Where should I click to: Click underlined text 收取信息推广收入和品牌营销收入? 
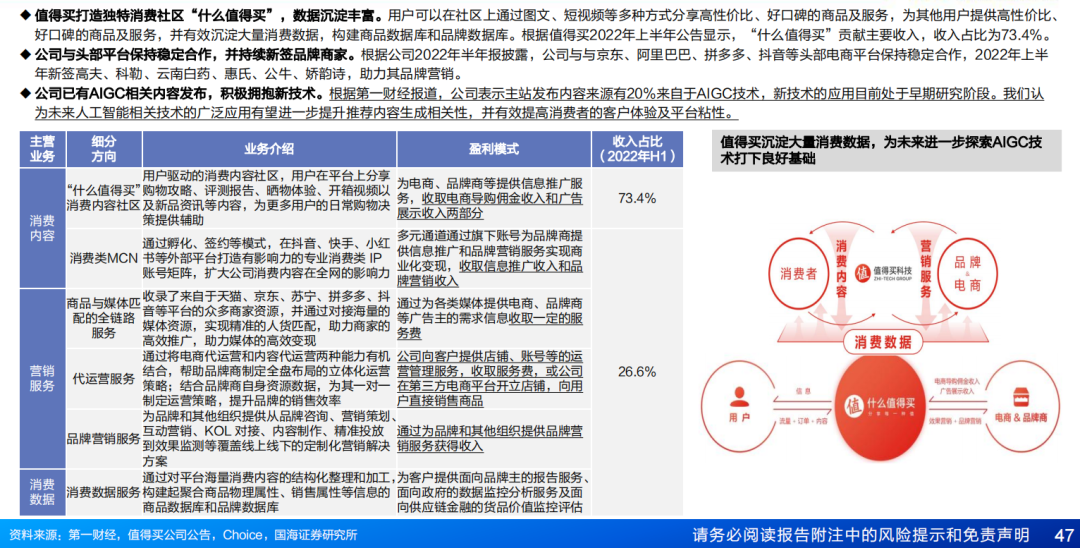pos(490,273)
